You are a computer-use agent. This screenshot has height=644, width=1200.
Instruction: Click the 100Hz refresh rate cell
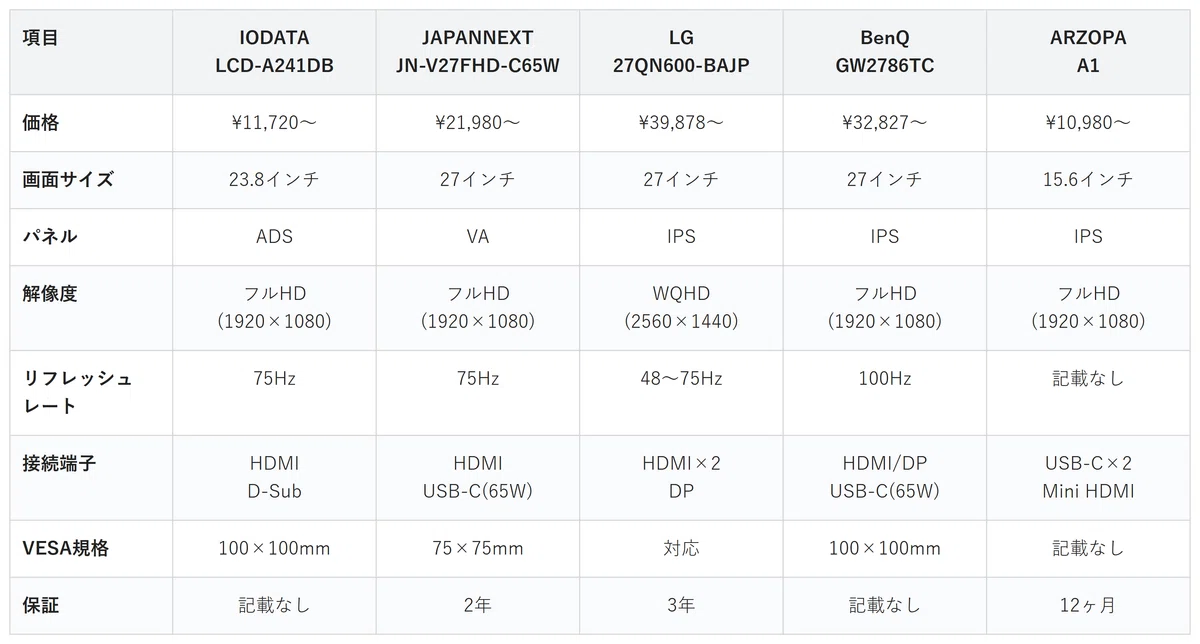click(884, 393)
